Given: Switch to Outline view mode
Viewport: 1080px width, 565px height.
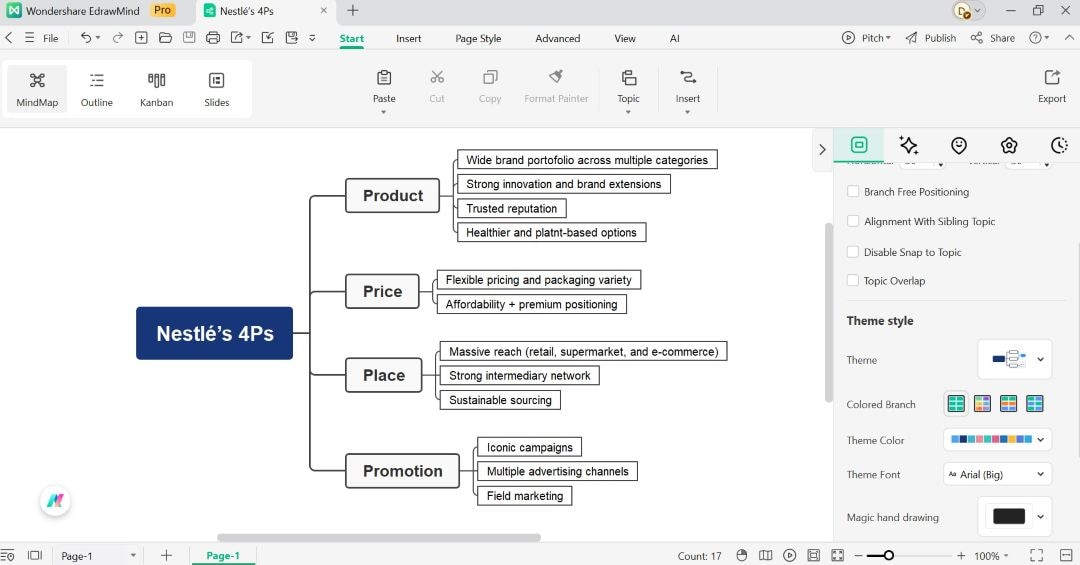Looking at the screenshot, I should [96, 89].
